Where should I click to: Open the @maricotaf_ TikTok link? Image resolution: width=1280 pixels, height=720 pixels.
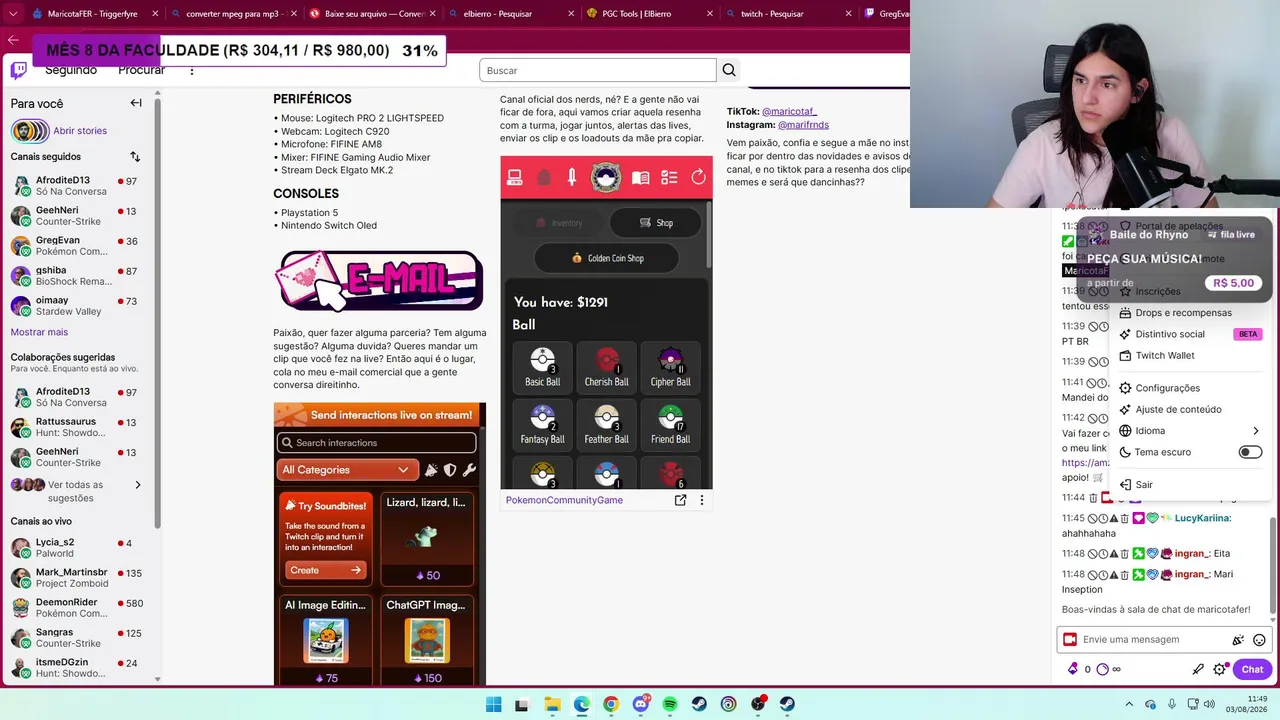coord(789,111)
